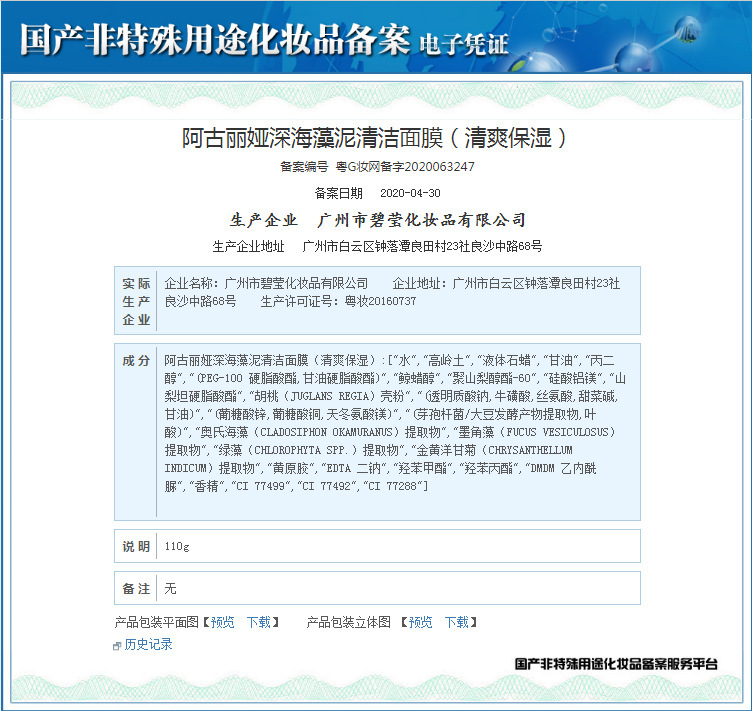The image size is (752, 711).
Task: Click the 备案编号 label
Action: coord(304,167)
